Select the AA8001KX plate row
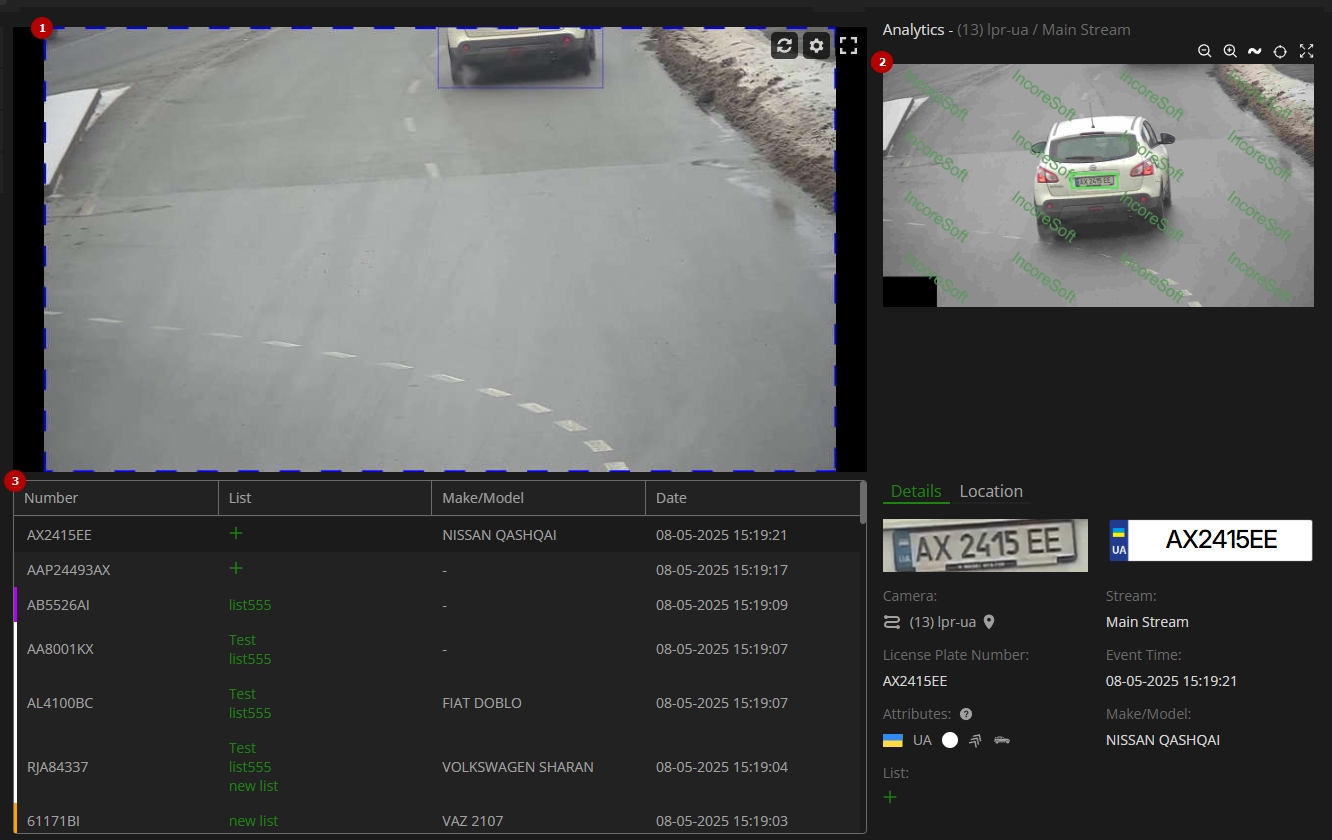The width and height of the screenshot is (1332, 840). (x=437, y=649)
